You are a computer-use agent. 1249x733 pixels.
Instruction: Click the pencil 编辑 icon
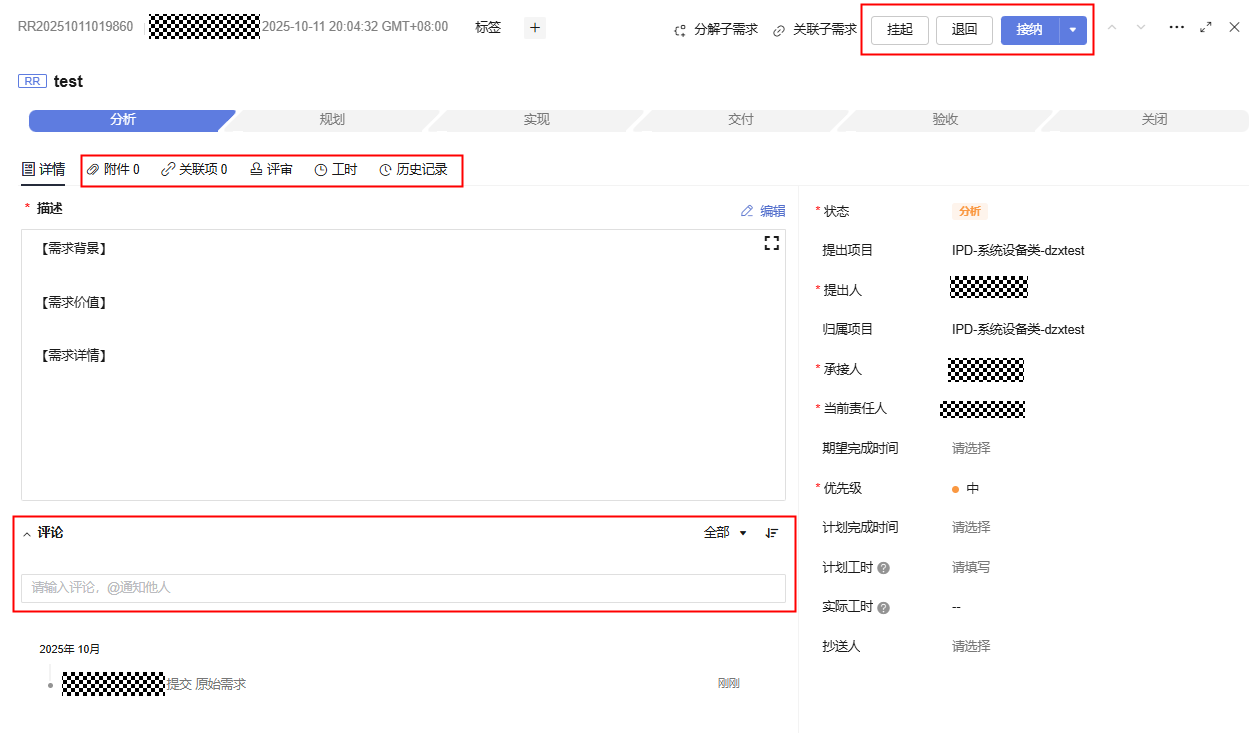(x=747, y=211)
